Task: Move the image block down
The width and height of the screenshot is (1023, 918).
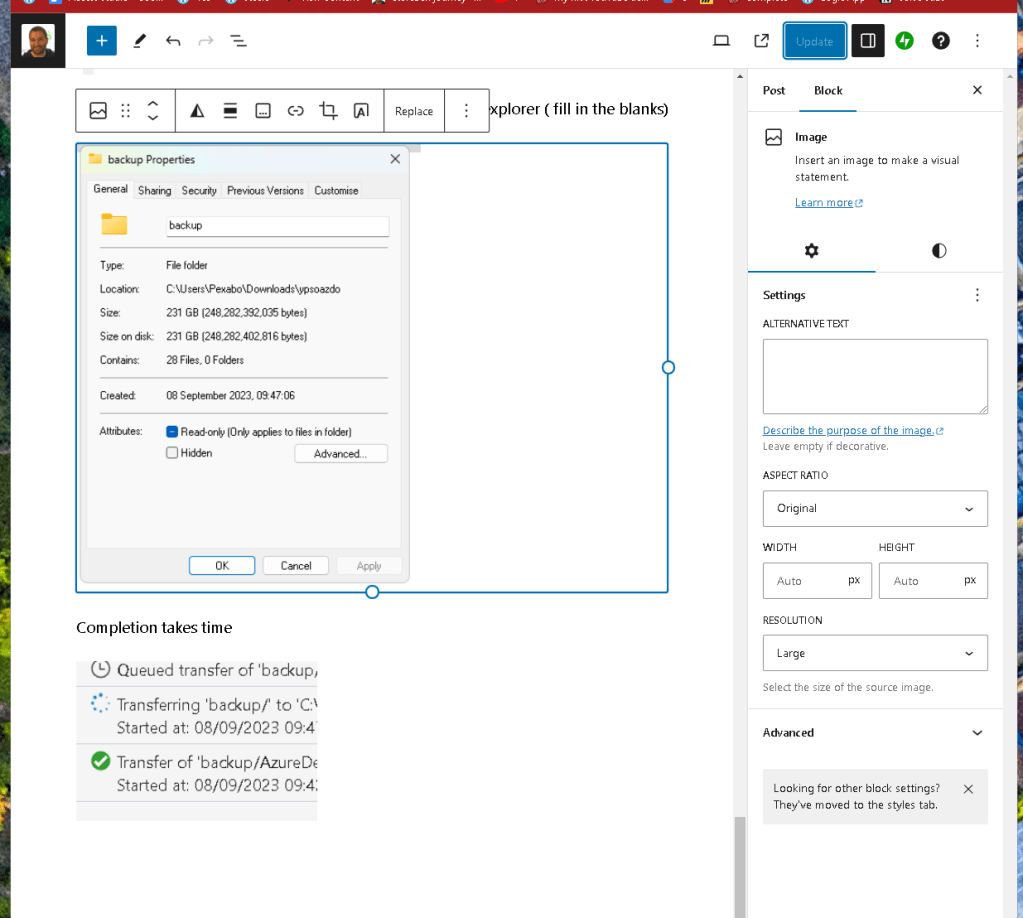Action: (x=153, y=118)
